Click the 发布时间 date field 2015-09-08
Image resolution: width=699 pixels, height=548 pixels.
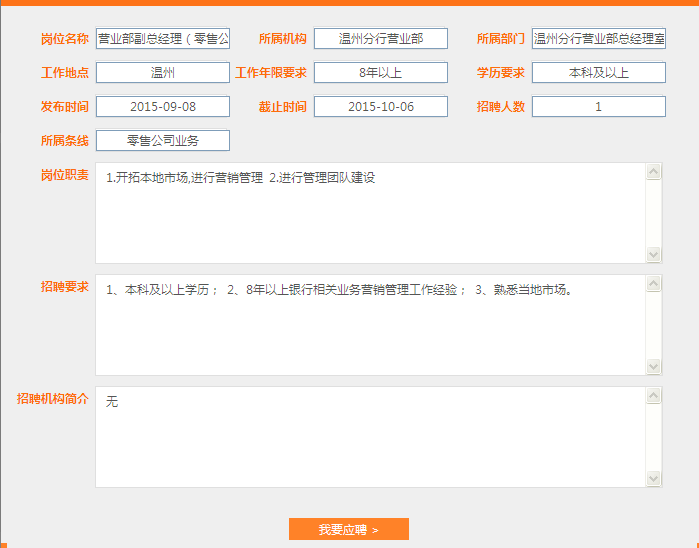[163, 107]
